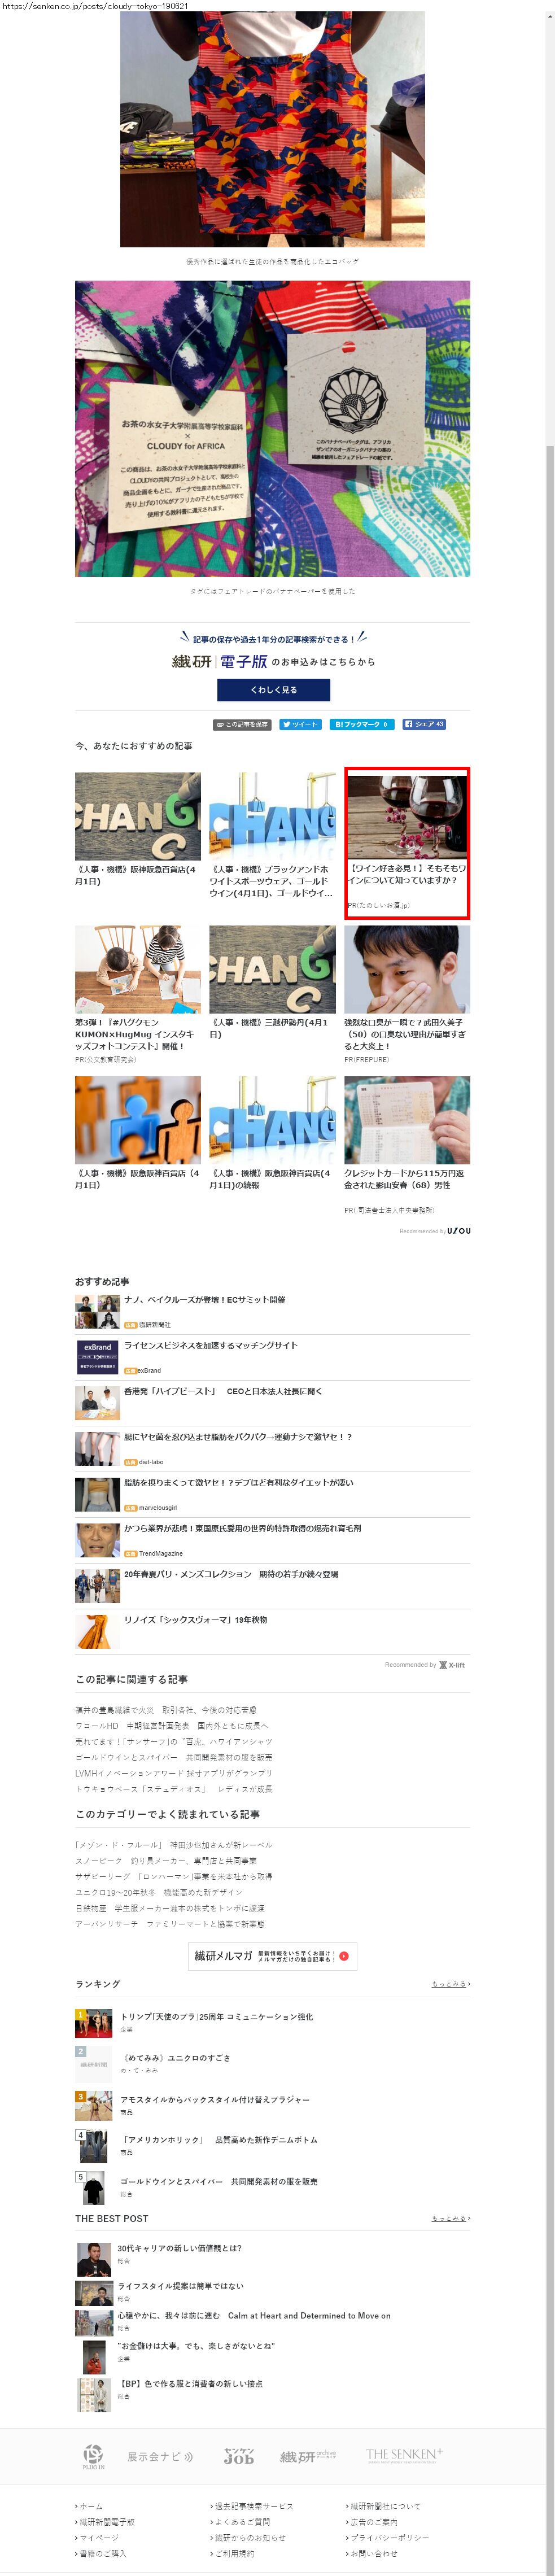Open 香港発「ハイプビースト」 interview article
555x2576 pixels.
pyautogui.click(x=222, y=1392)
